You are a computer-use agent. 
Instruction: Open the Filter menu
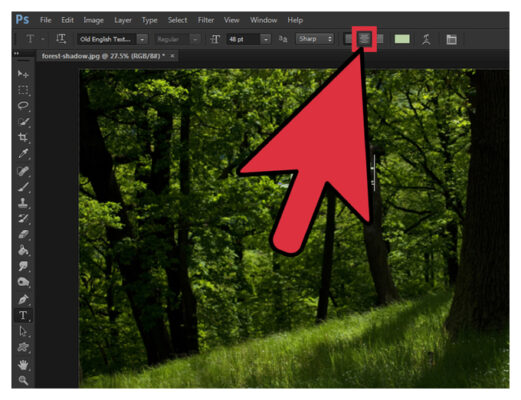pos(206,20)
